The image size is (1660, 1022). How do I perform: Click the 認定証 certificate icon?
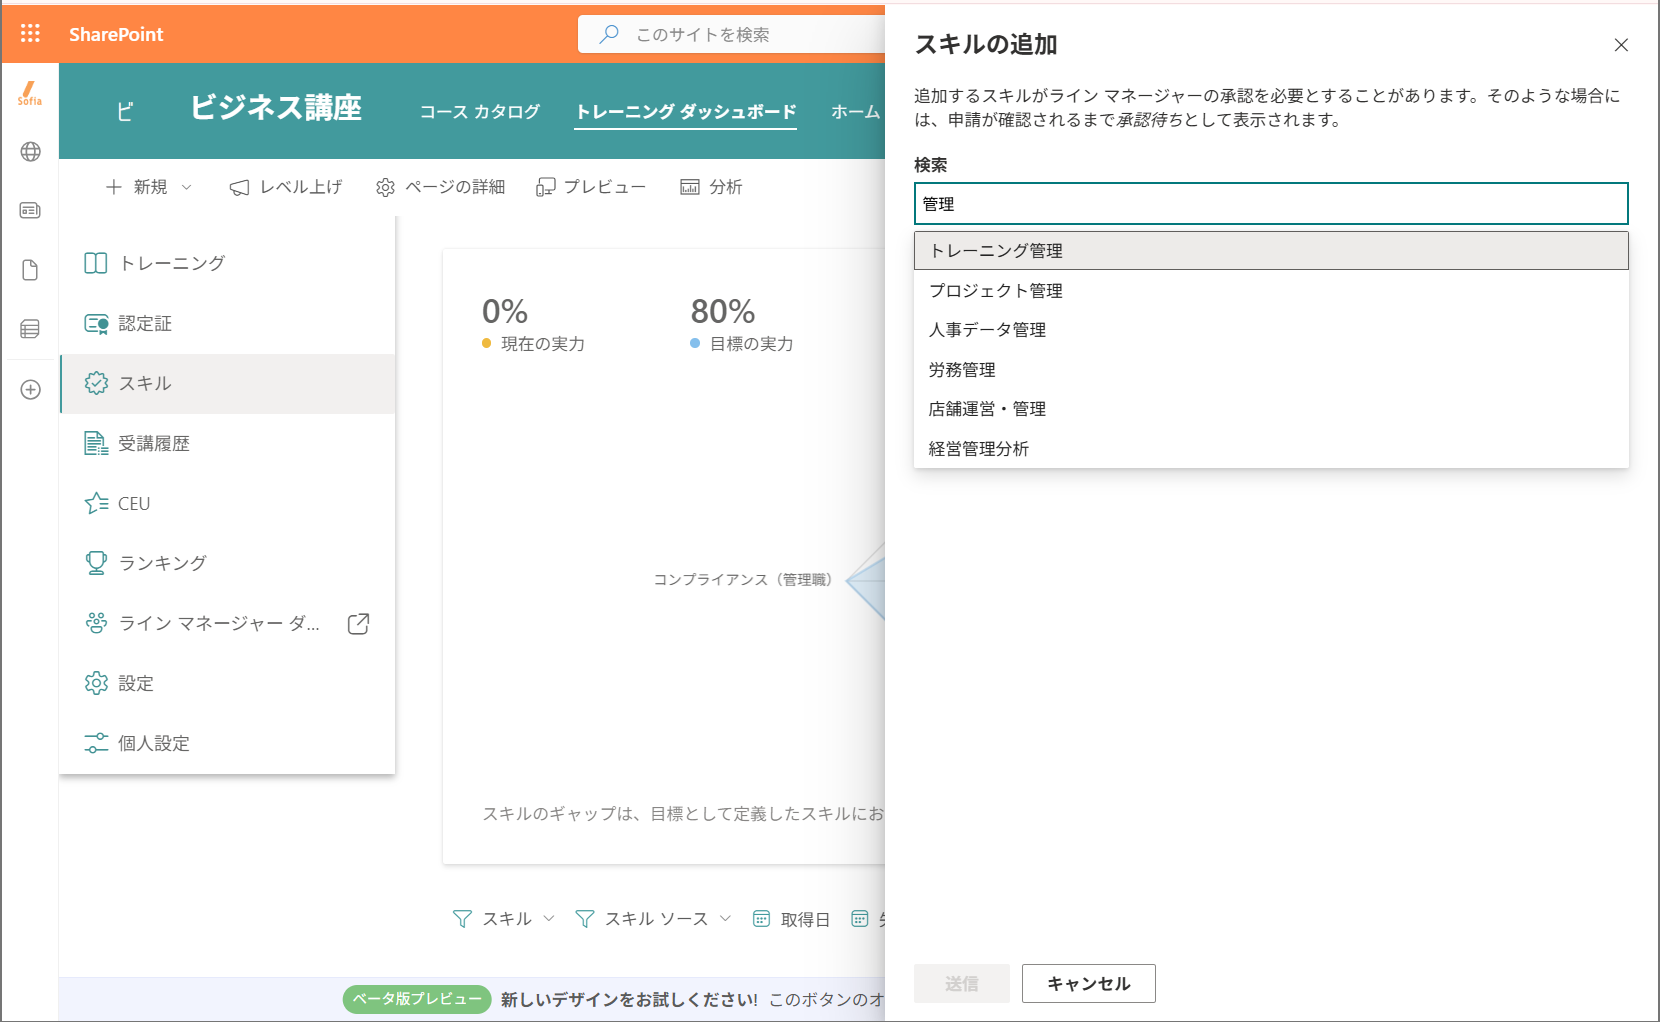point(96,323)
